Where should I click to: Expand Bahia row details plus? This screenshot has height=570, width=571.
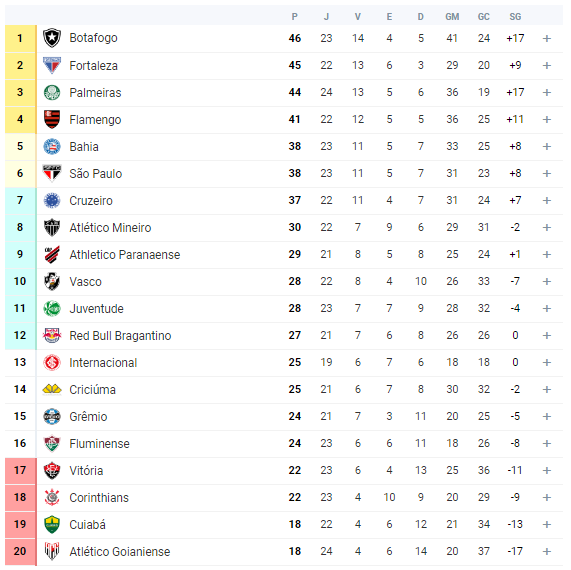(x=547, y=146)
